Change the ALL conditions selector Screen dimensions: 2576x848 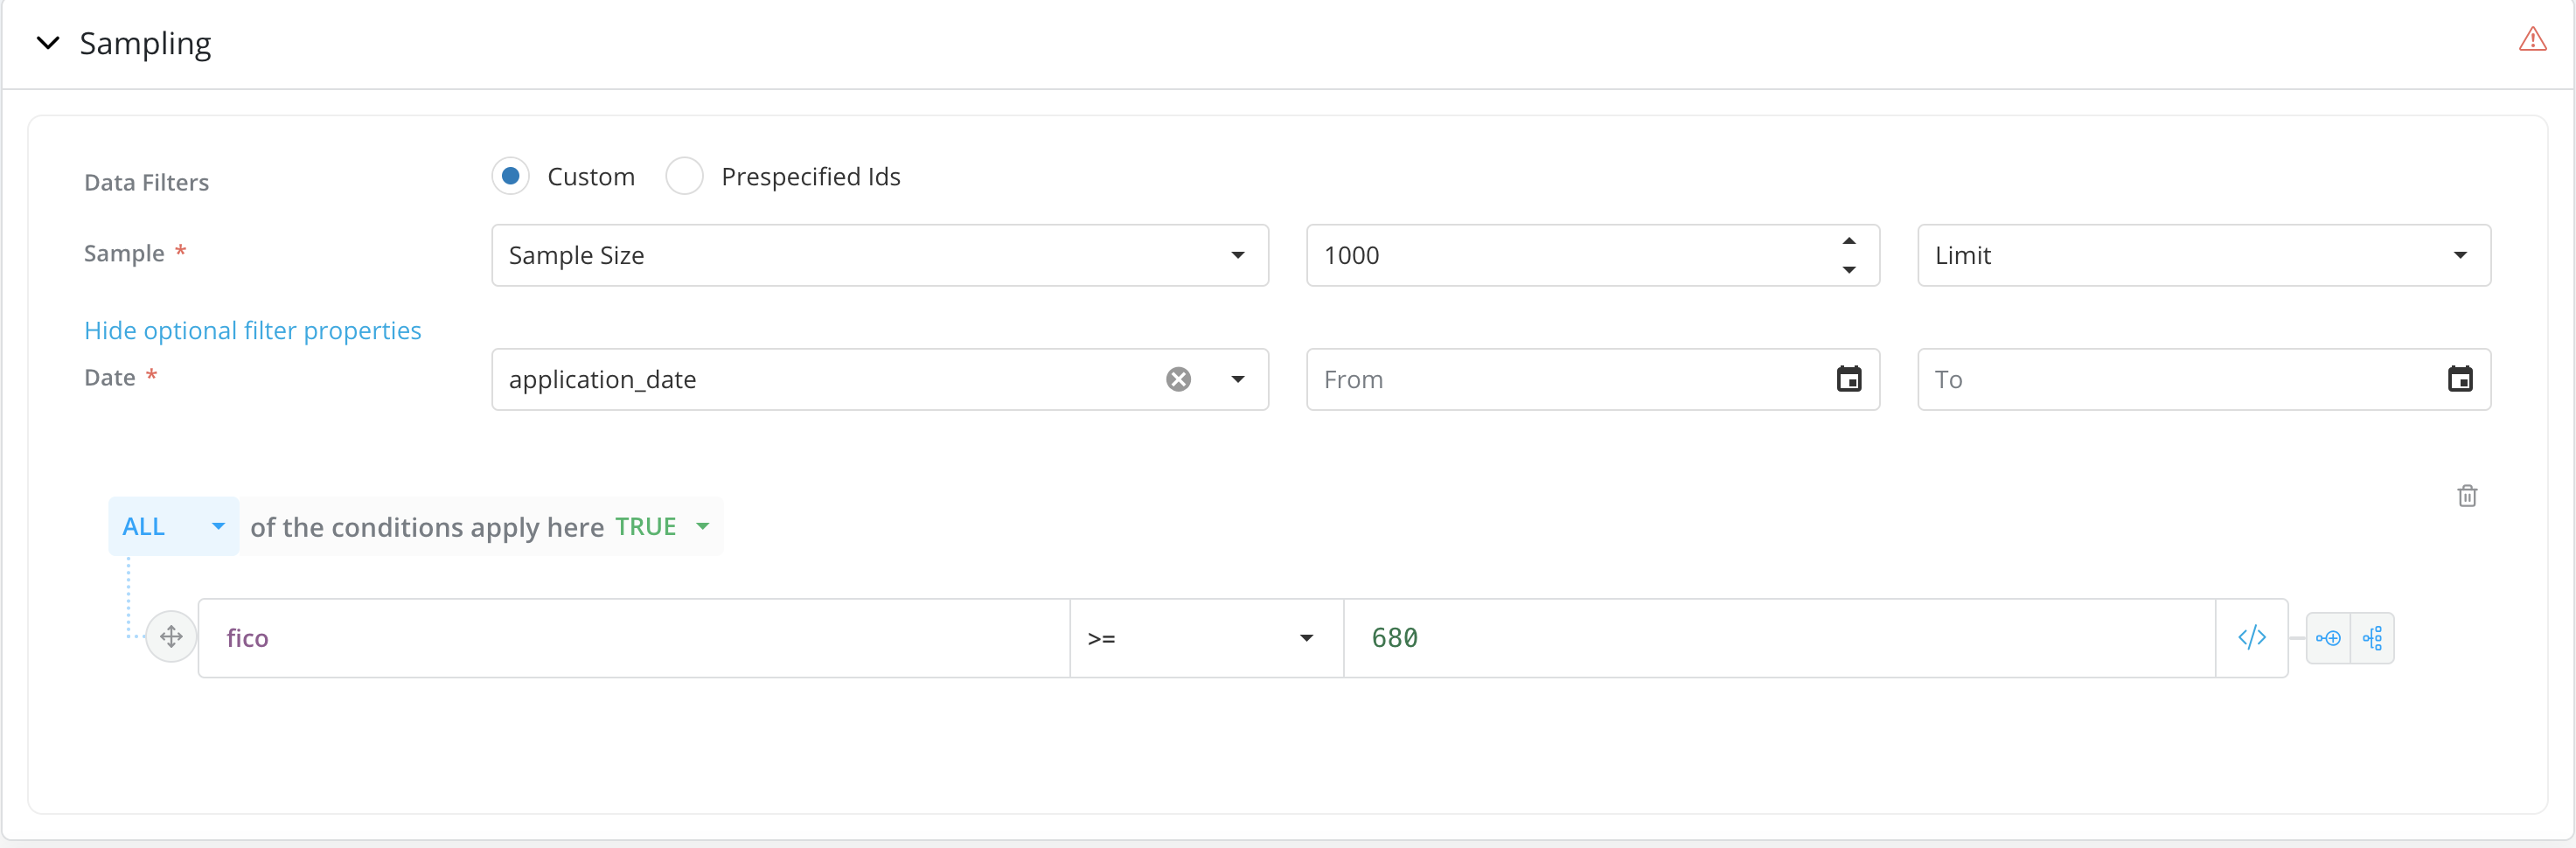click(173, 526)
